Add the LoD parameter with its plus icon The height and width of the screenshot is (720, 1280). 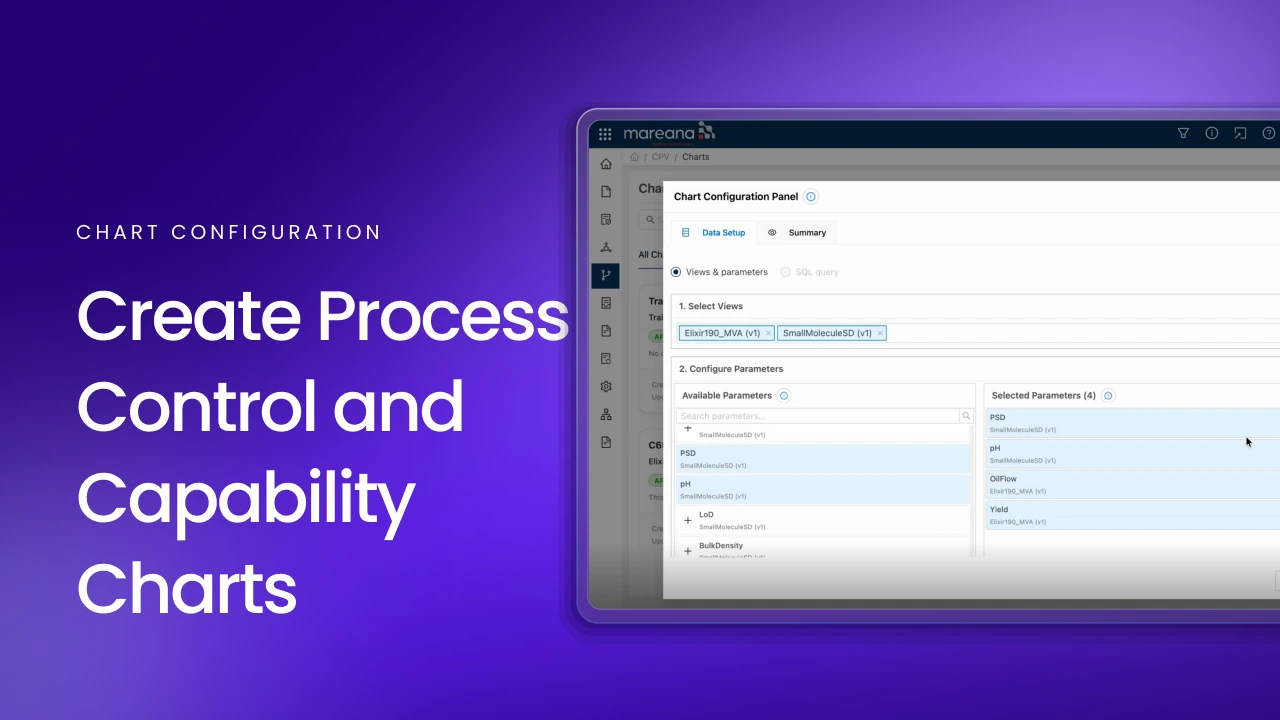click(688, 520)
